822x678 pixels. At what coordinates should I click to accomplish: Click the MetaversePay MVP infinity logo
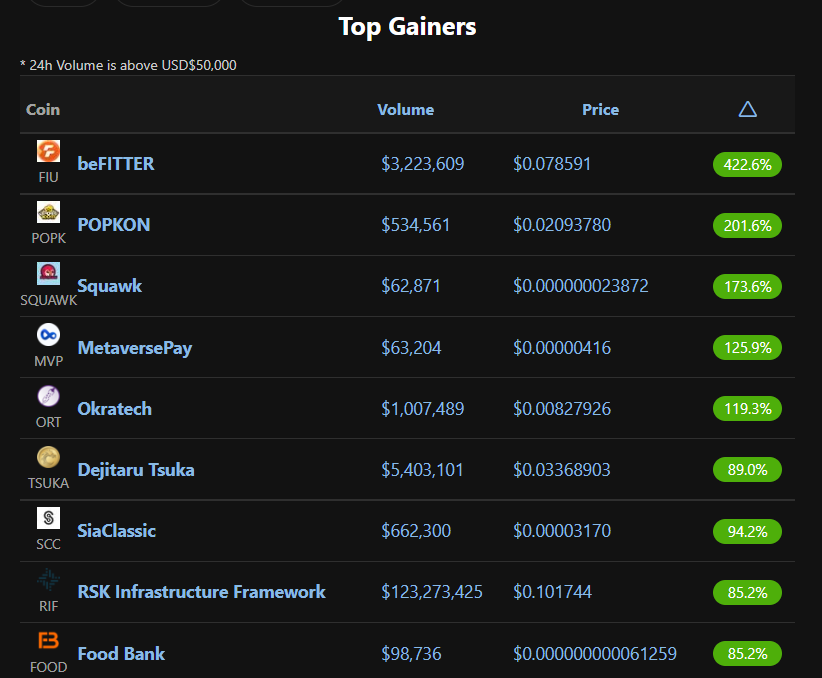click(x=48, y=335)
